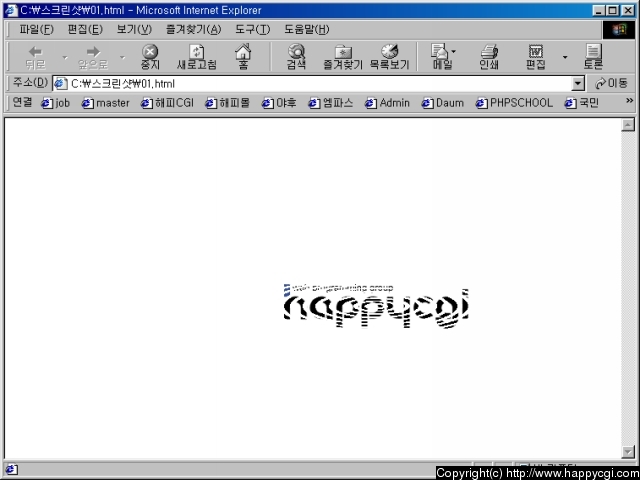Open the job link in Links bar

pos(56,103)
